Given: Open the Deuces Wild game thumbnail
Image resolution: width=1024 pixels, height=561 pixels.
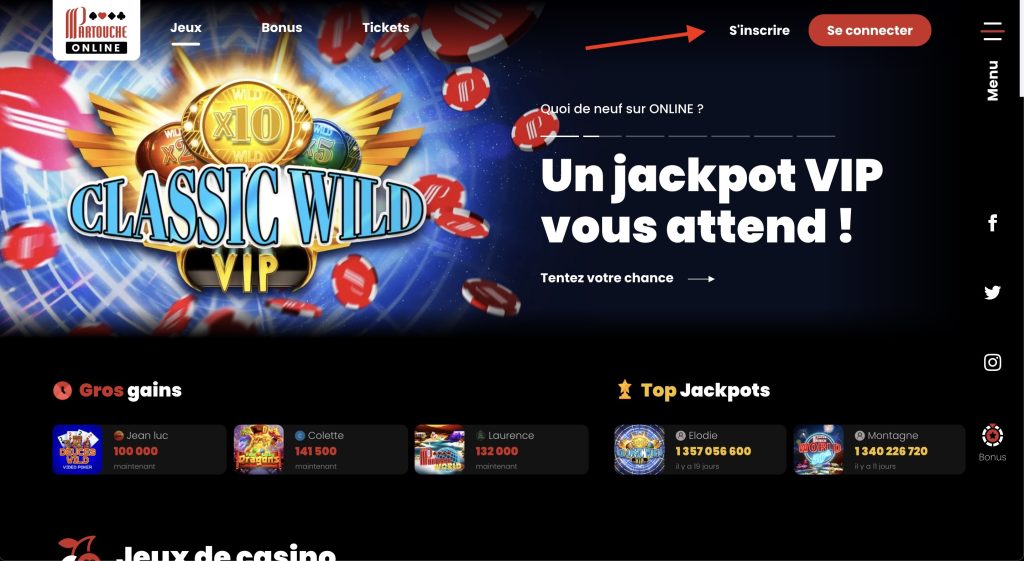Looking at the screenshot, I should (78, 449).
